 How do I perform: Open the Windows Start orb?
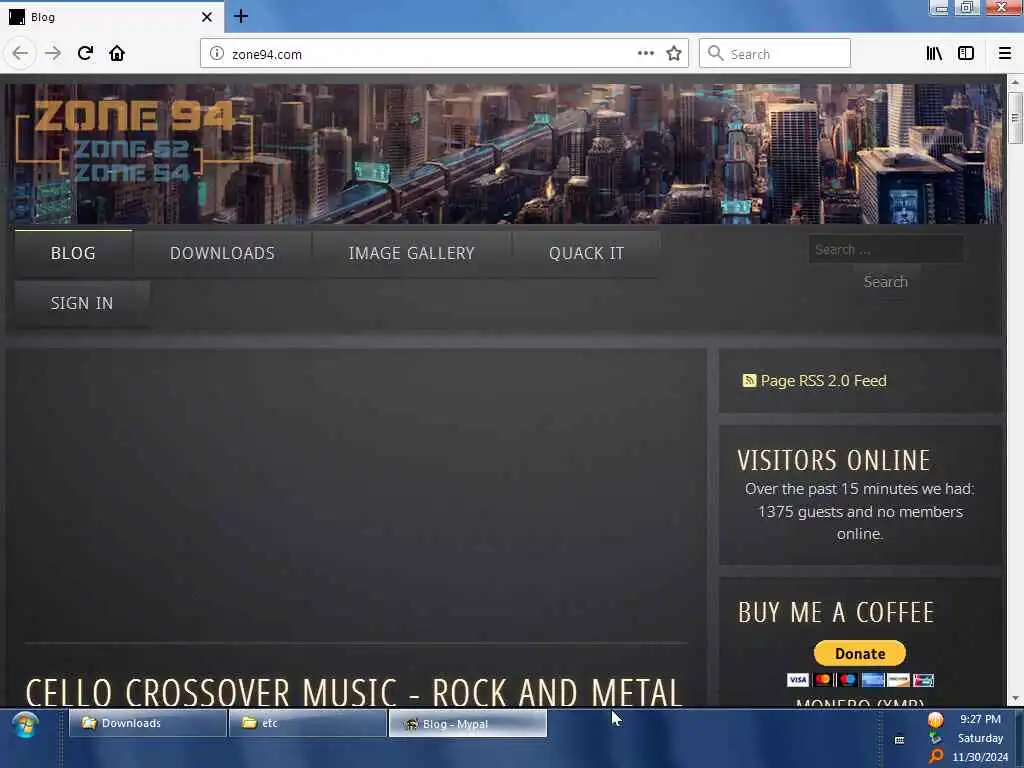[x=25, y=724]
